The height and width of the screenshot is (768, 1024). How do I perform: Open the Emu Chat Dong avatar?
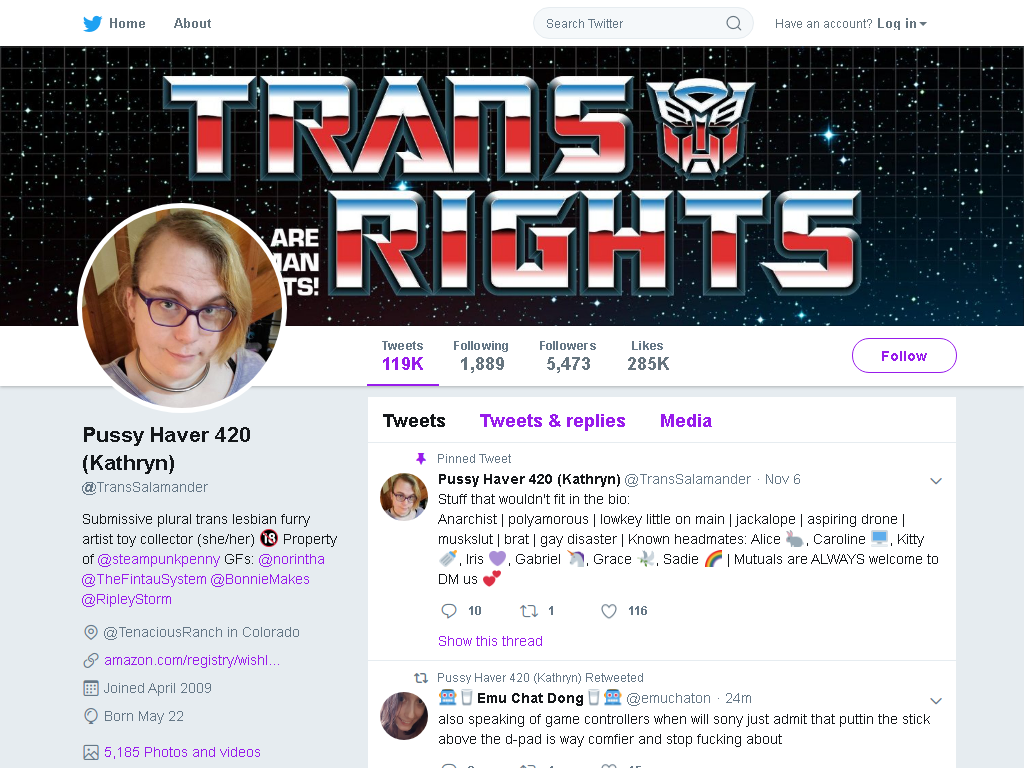pyautogui.click(x=404, y=716)
